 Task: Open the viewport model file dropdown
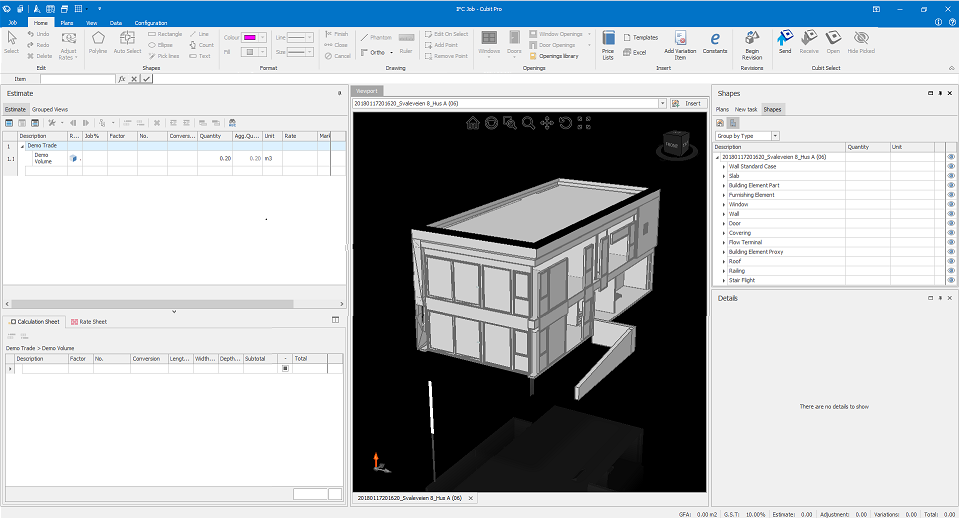(x=662, y=104)
